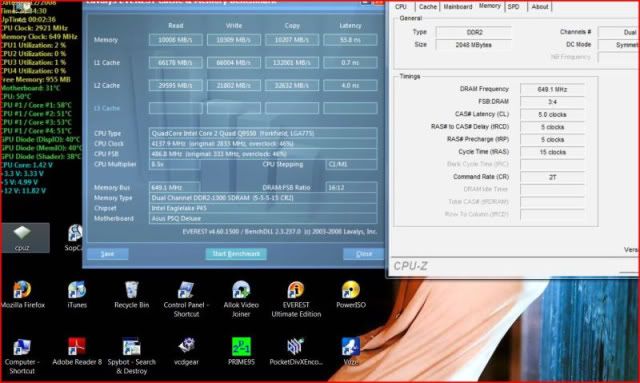
Task: Click the RAS# Precharge value in CPU-Z
Action: (x=552, y=140)
